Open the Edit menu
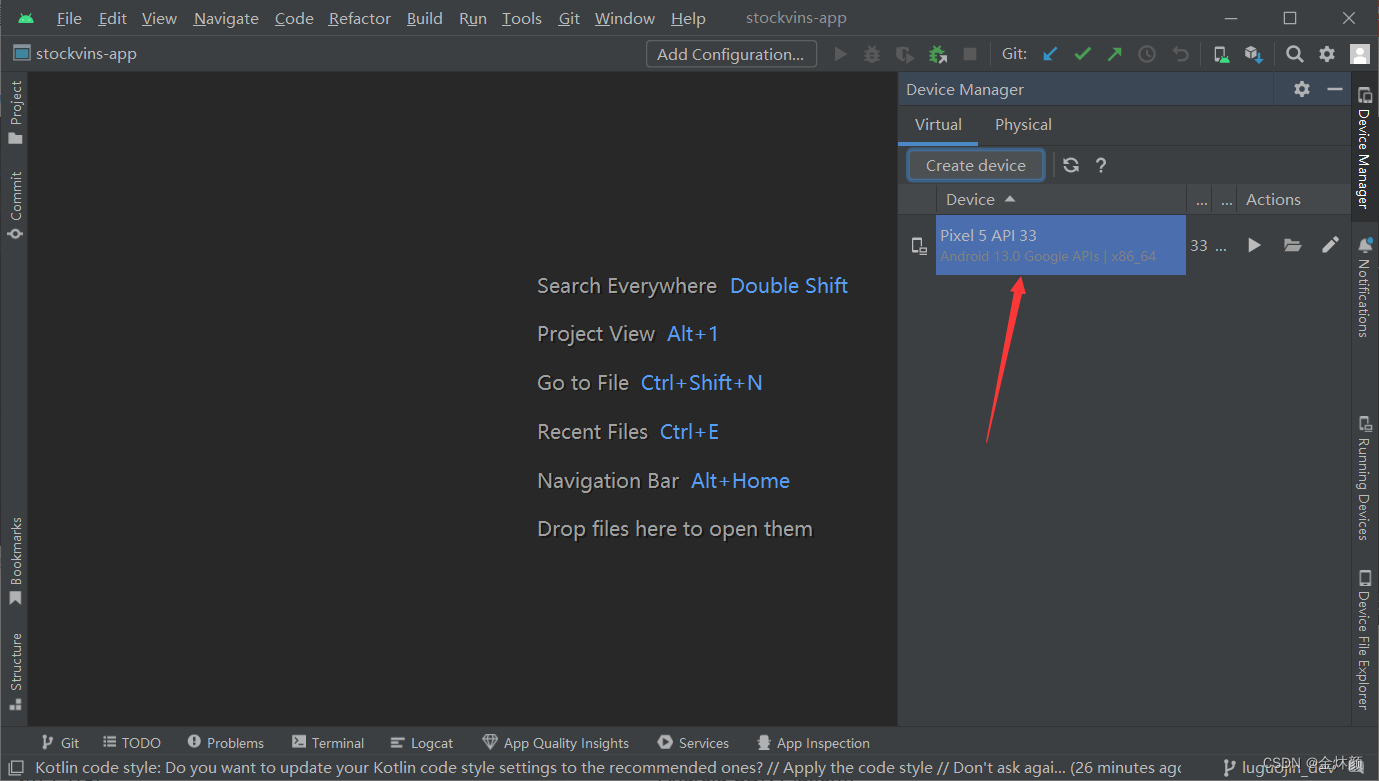The width and height of the screenshot is (1379, 781). click(112, 18)
